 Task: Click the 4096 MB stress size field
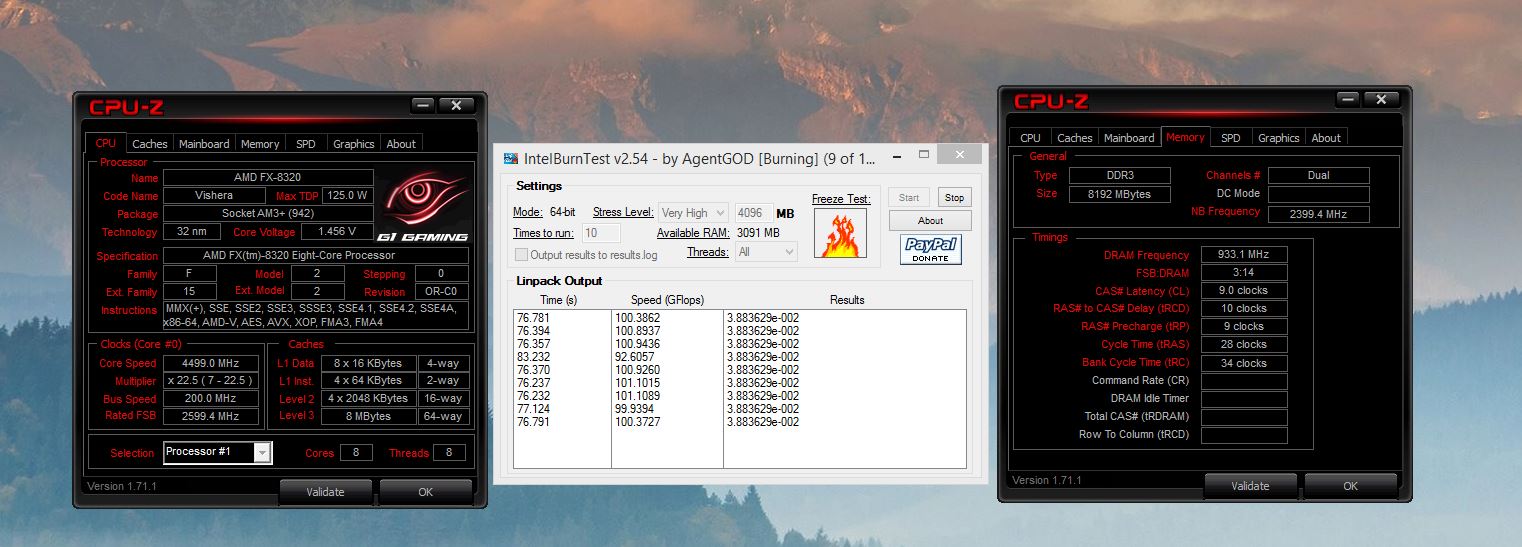[x=754, y=213]
